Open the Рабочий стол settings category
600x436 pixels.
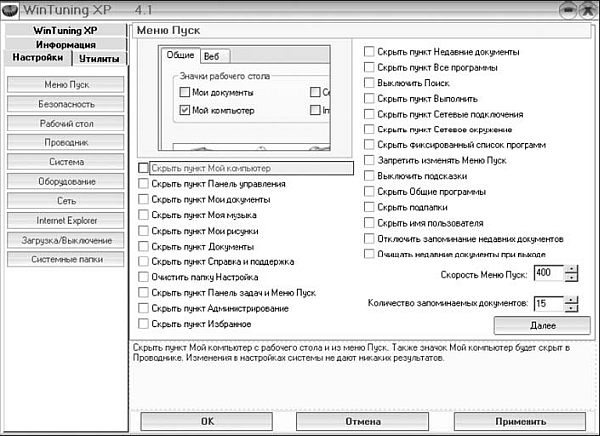(65, 123)
